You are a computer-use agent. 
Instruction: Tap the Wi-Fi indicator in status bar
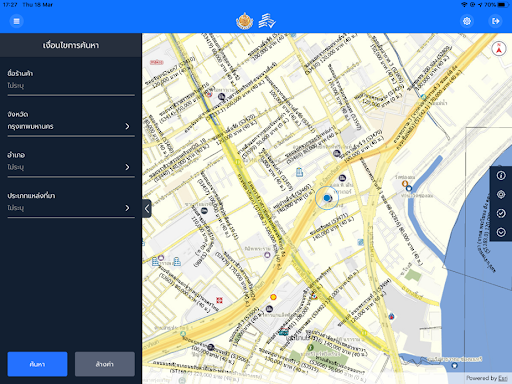464,5
